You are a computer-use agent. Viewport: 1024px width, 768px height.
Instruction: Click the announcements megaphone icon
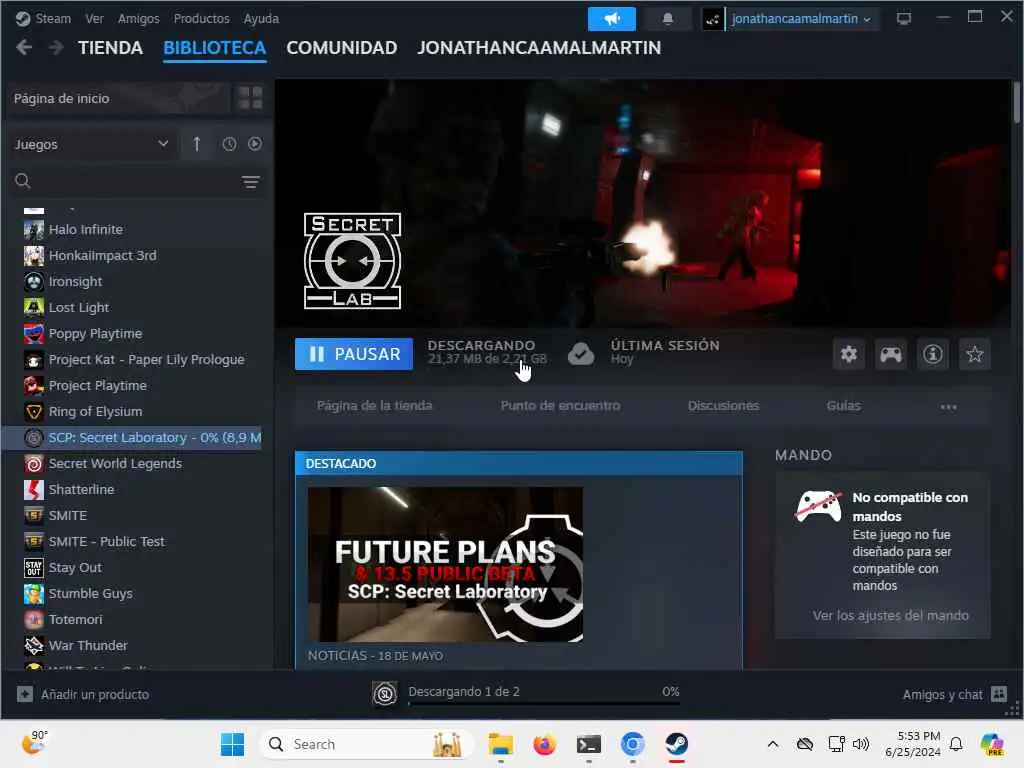(x=611, y=19)
